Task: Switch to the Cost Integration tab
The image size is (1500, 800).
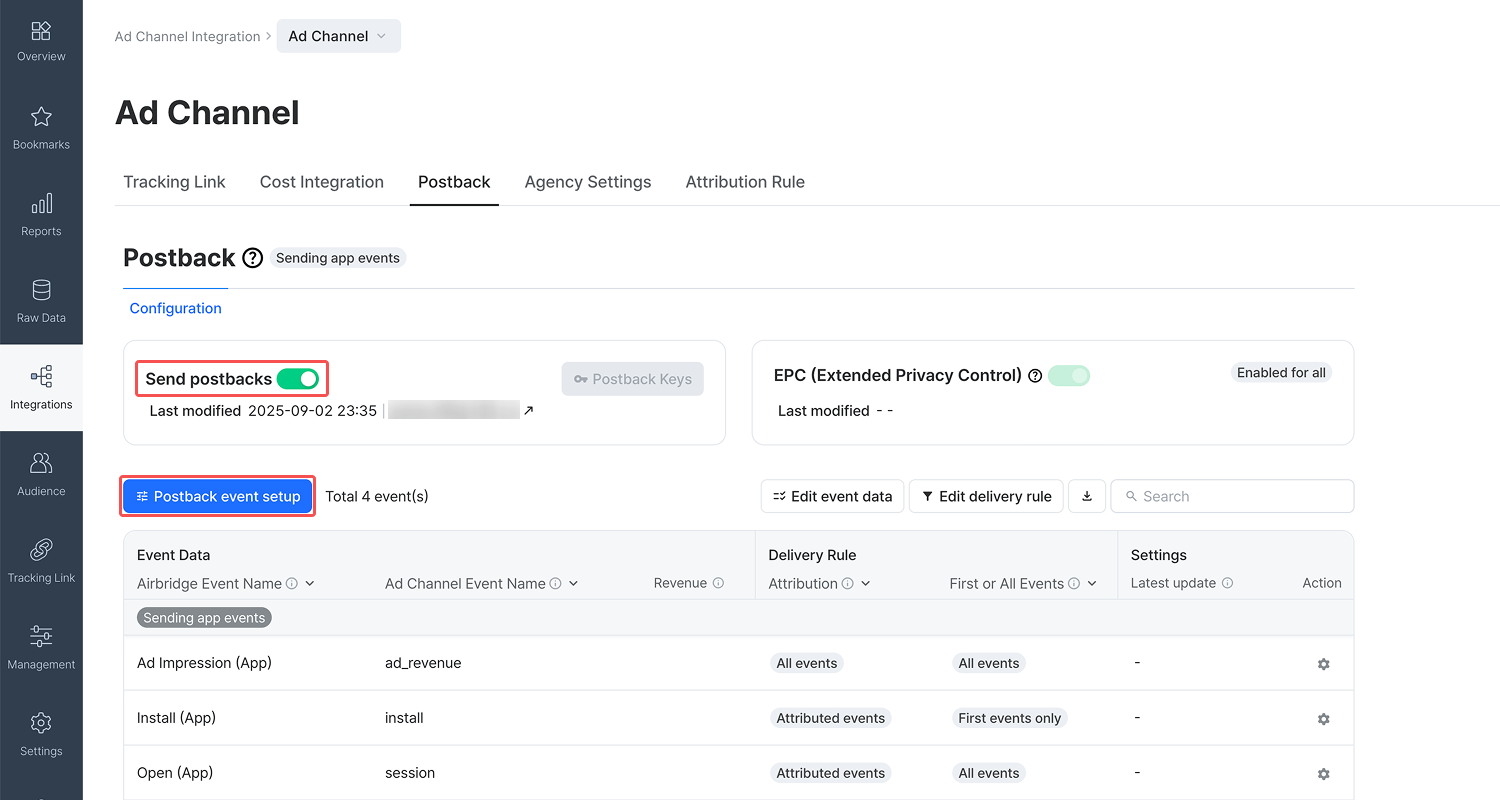Action: (x=322, y=182)
